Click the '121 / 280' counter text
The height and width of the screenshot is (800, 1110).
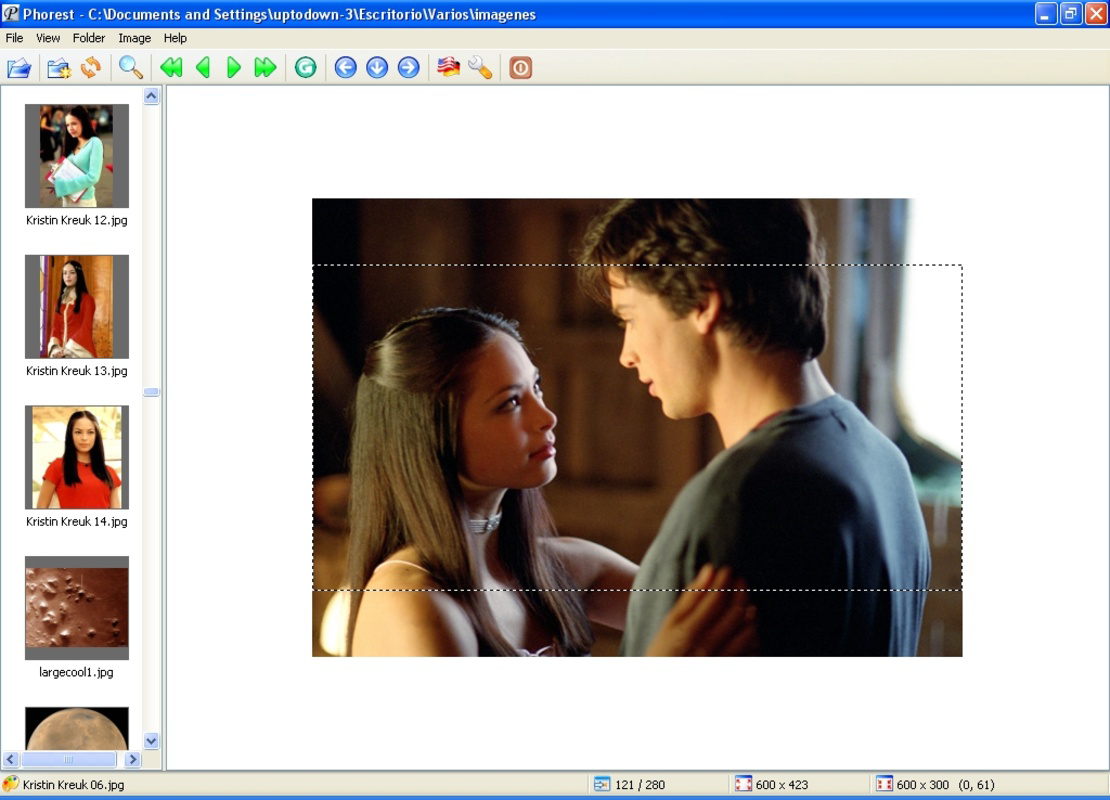tap(640, 784)
